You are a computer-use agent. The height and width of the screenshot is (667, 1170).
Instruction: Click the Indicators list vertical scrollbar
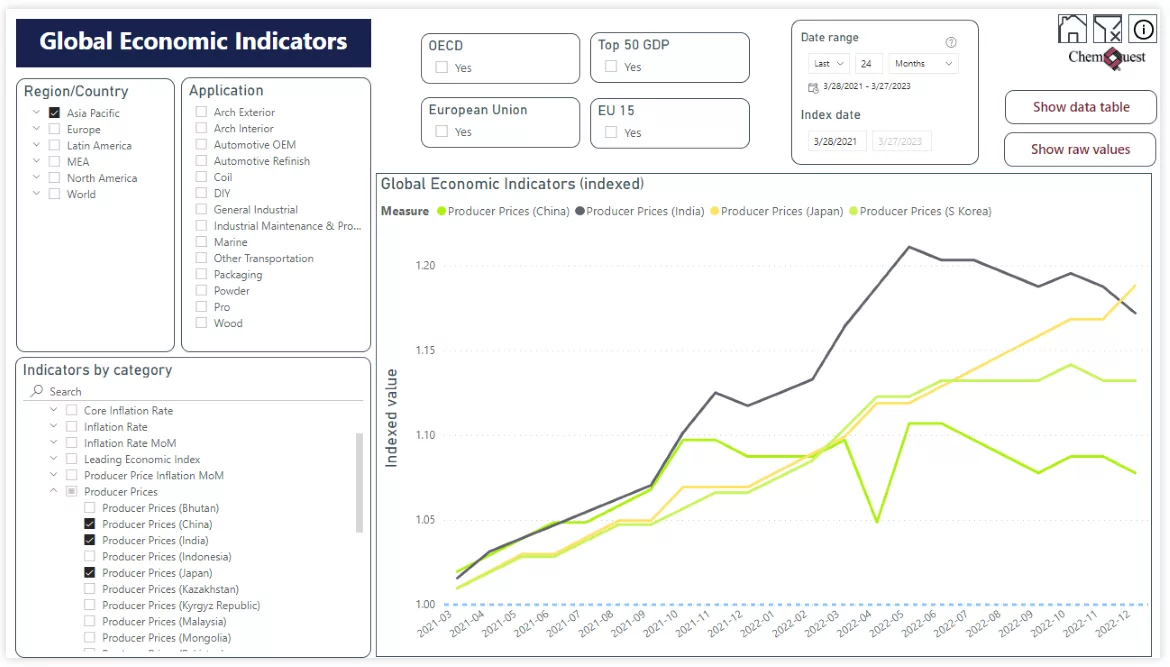(x=359, y=483)
